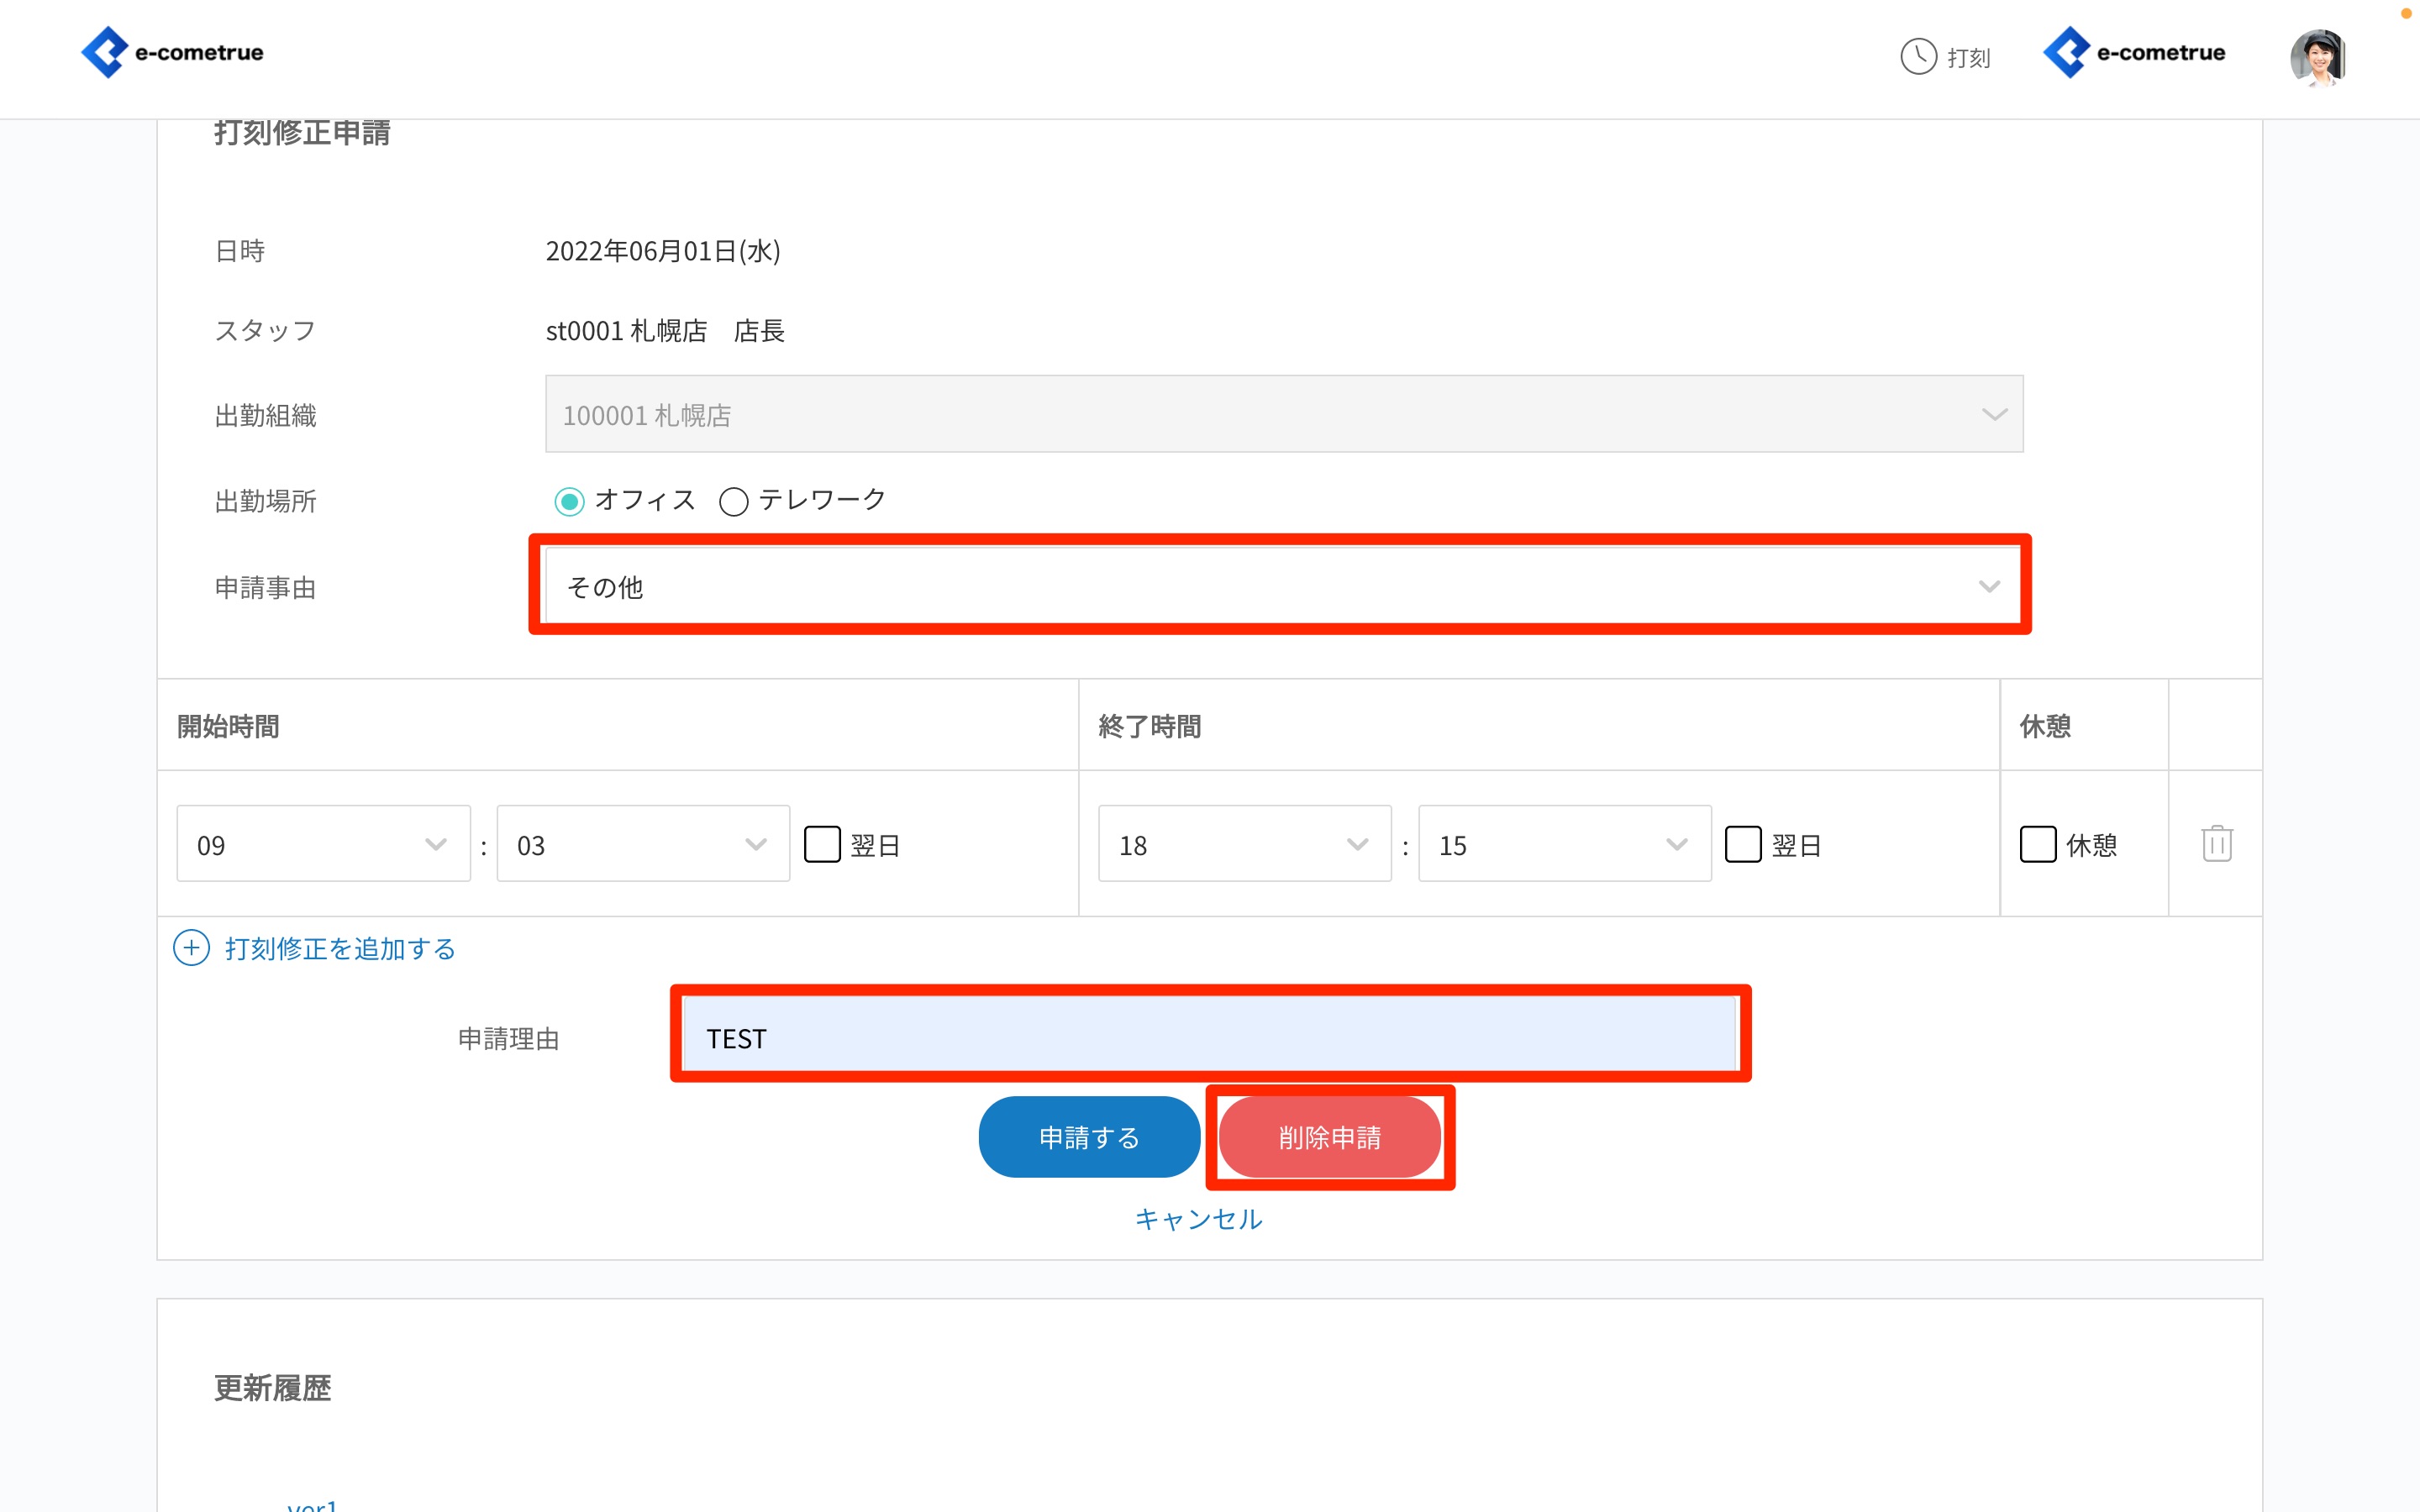Viewport: 2420px width, 1512px height.
Task: Click the 申請理由 text field containing TEST
Action: pos(1208,1037)
